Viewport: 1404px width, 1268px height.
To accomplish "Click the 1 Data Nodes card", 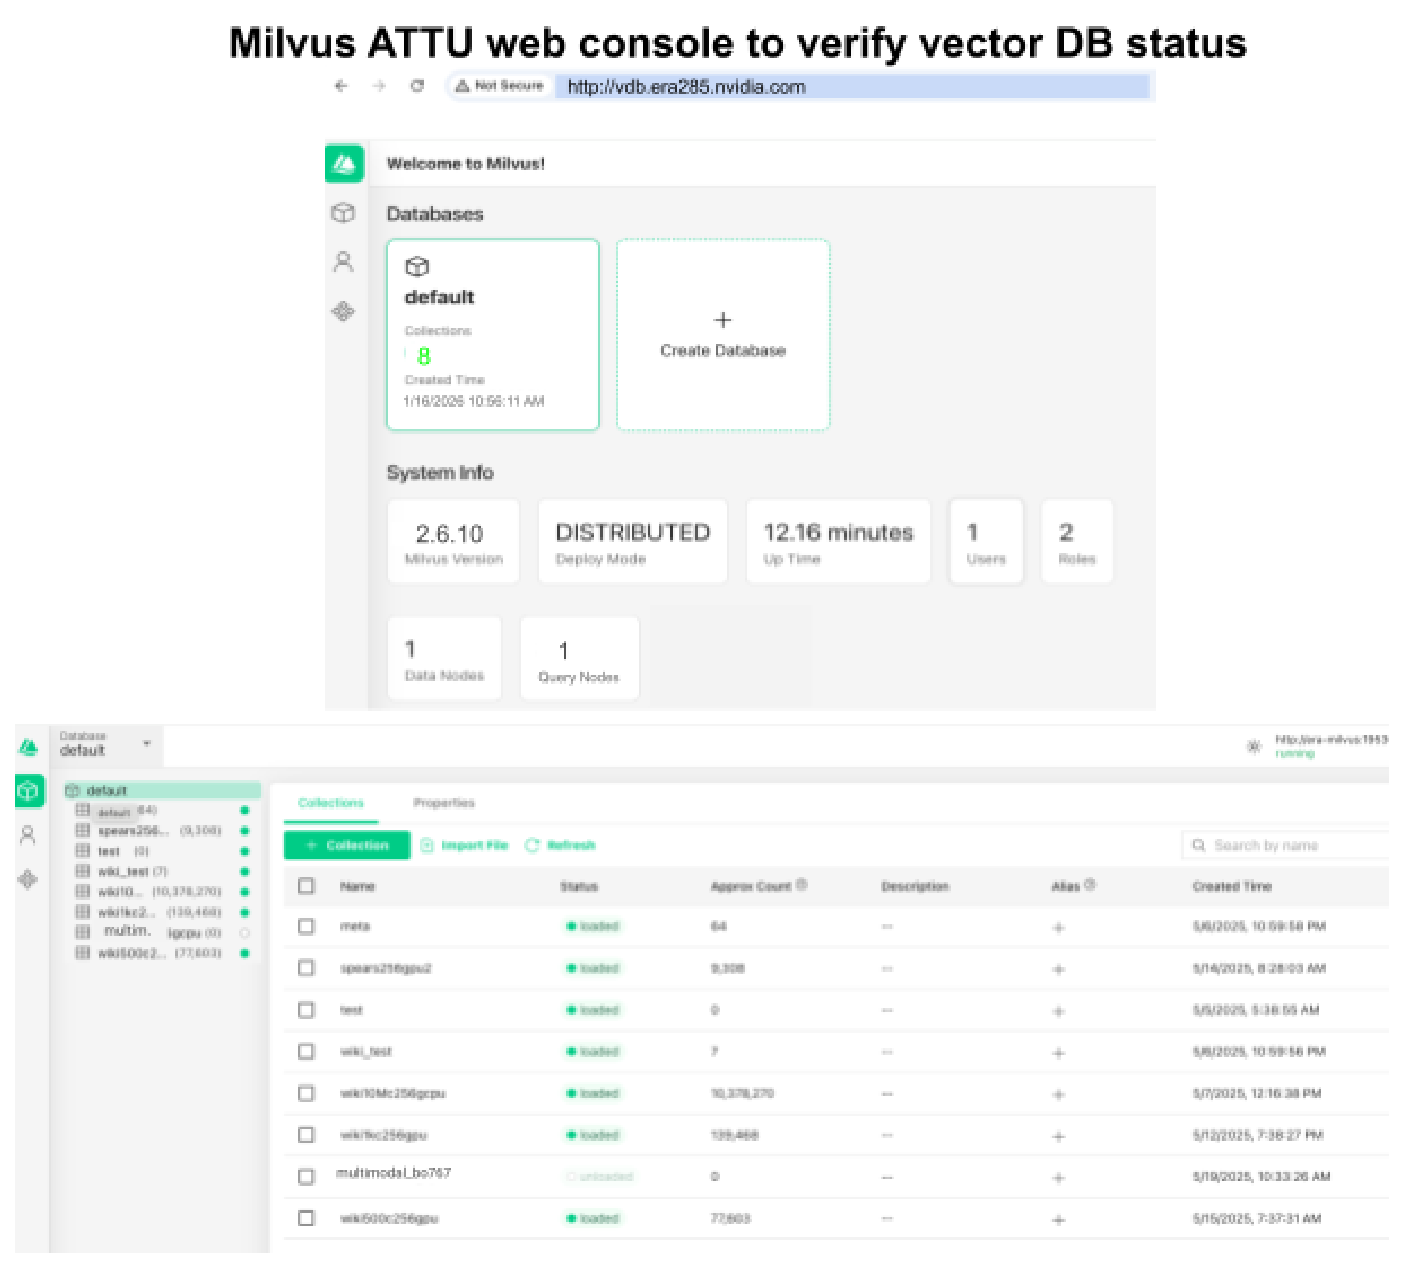I will coord(444,658).
